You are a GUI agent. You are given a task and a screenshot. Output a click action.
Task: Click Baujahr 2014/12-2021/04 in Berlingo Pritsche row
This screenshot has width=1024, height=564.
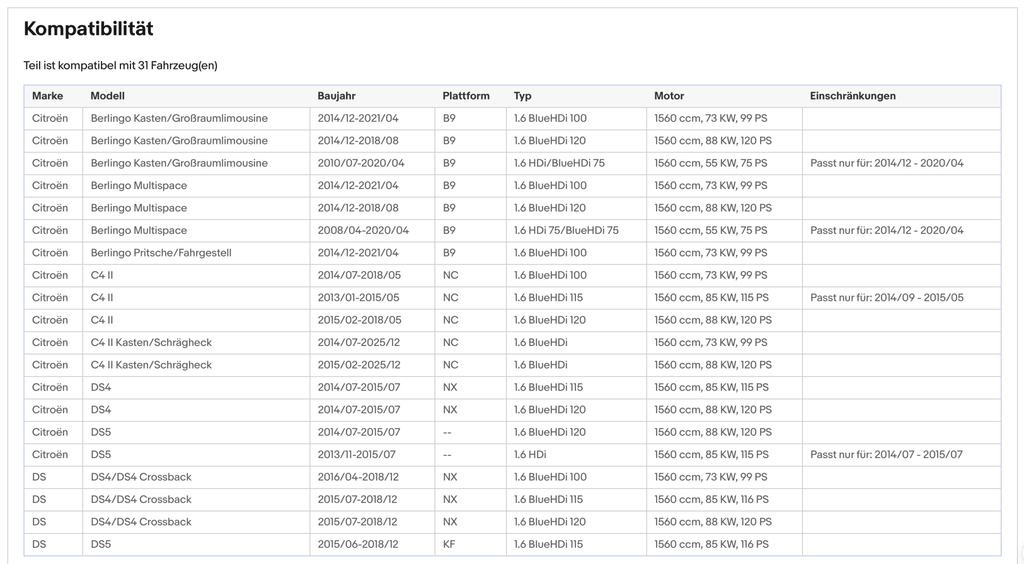point(359,253)
